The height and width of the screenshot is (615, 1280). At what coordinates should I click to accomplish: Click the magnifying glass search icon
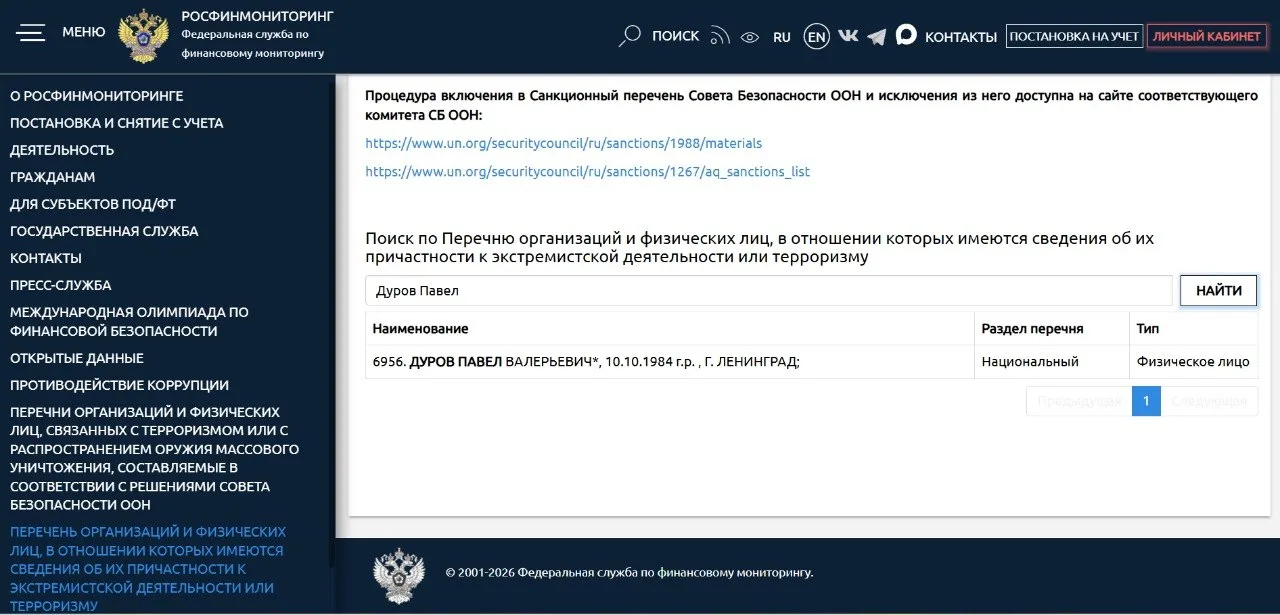[629, 36]
